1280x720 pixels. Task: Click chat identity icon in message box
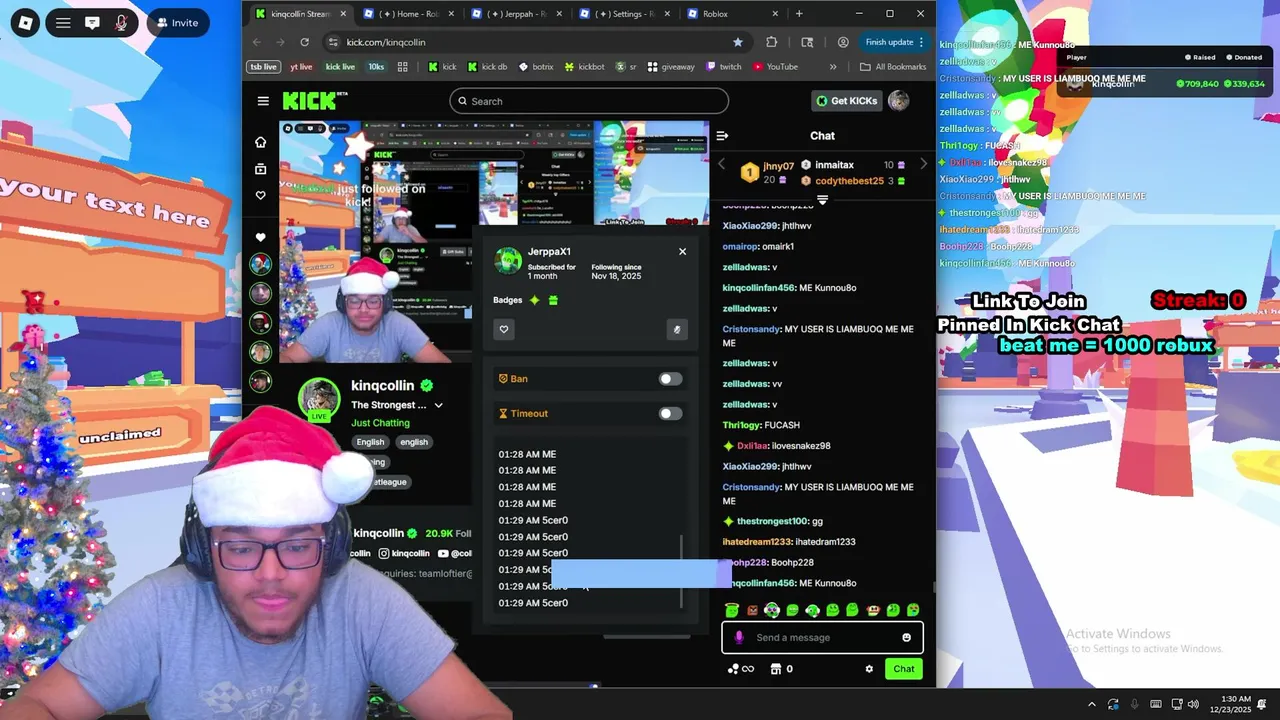tap(739, 638)
